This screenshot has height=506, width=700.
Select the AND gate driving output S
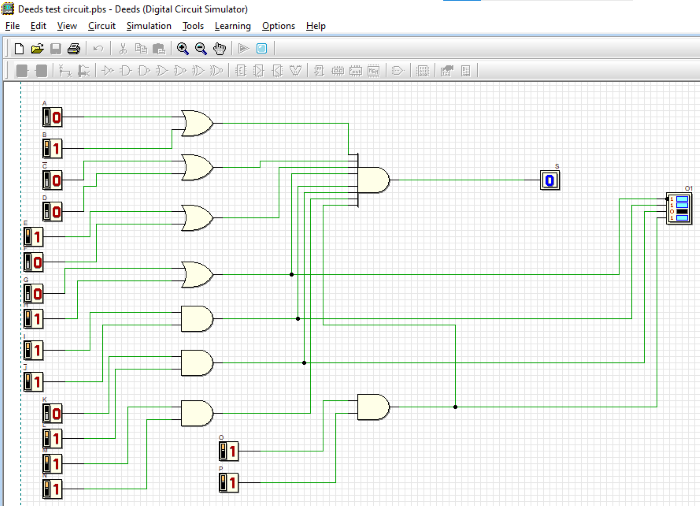click(x=374, y=180)
